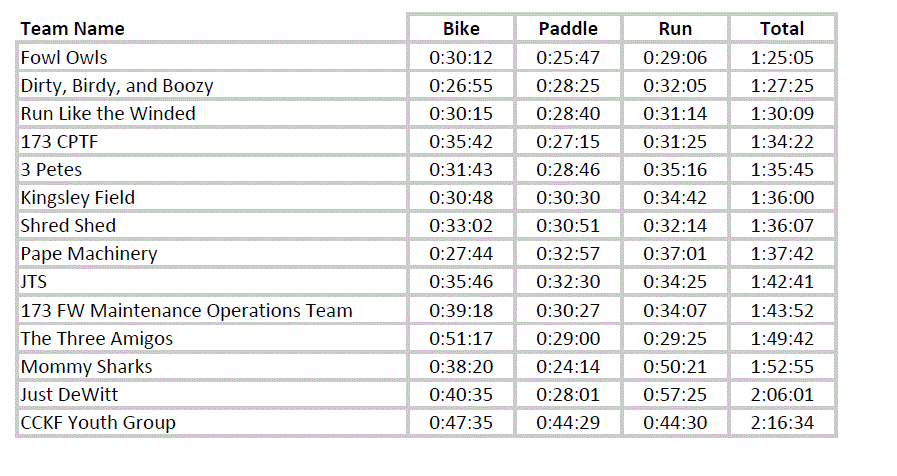The height and width of the screenshot is (476, 897).
Task: Click the Kingsley Field team cell
Action: [x=78, y=197]
